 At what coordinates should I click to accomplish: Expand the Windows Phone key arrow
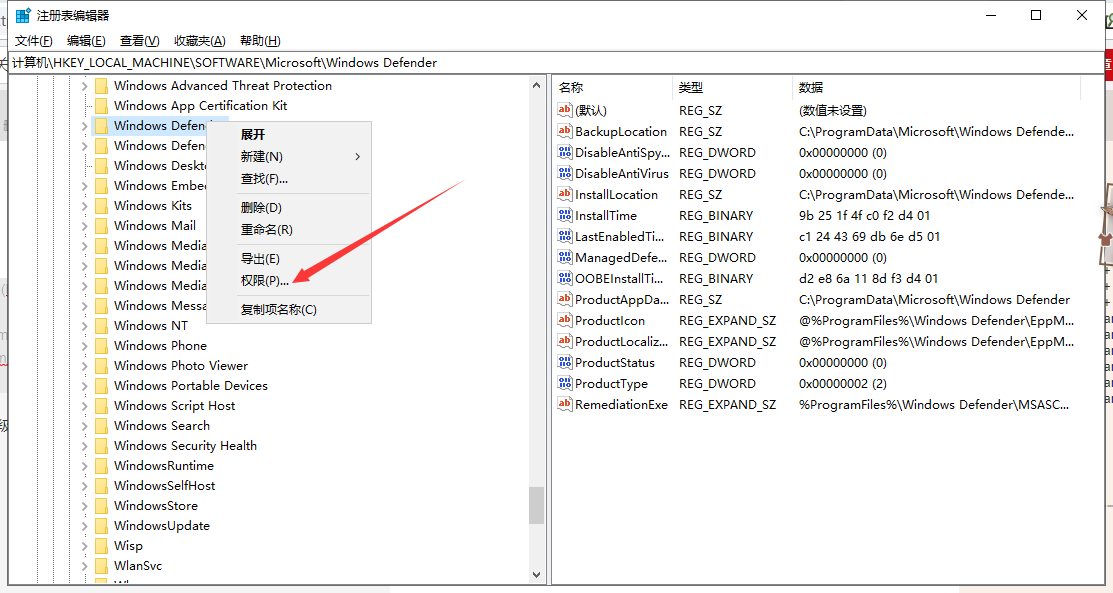tap(84, 346)
